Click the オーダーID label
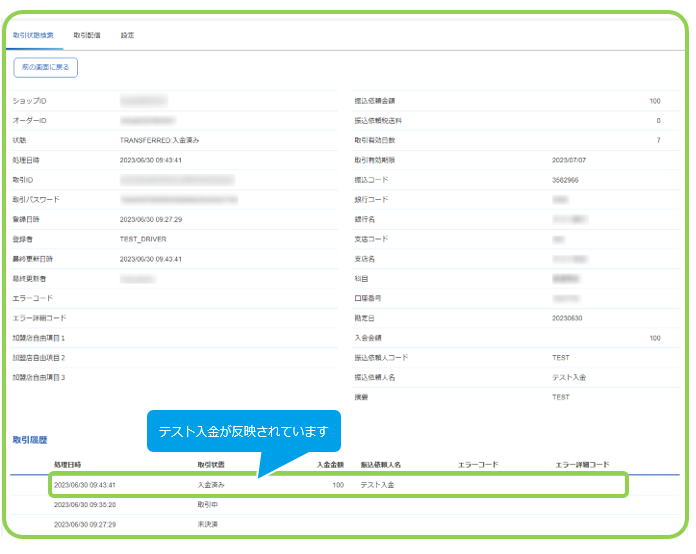Screen dimensions: 696x554 (29, 120)
